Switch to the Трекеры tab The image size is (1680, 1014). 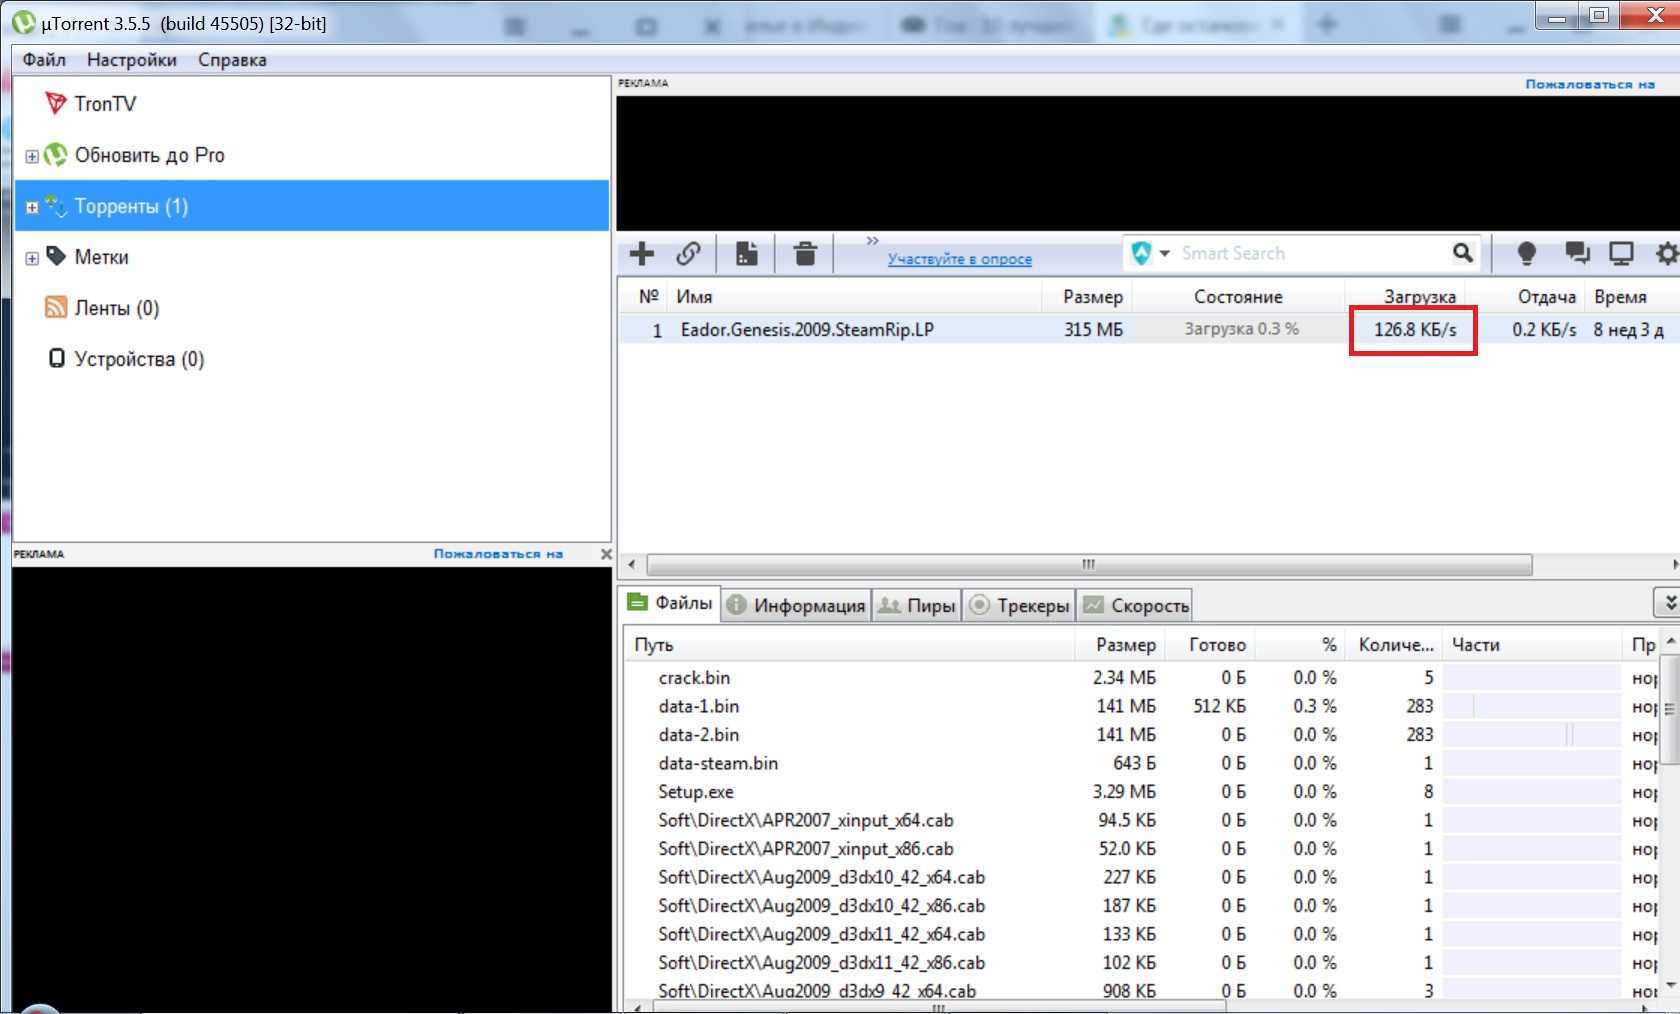pos(1019,605)
